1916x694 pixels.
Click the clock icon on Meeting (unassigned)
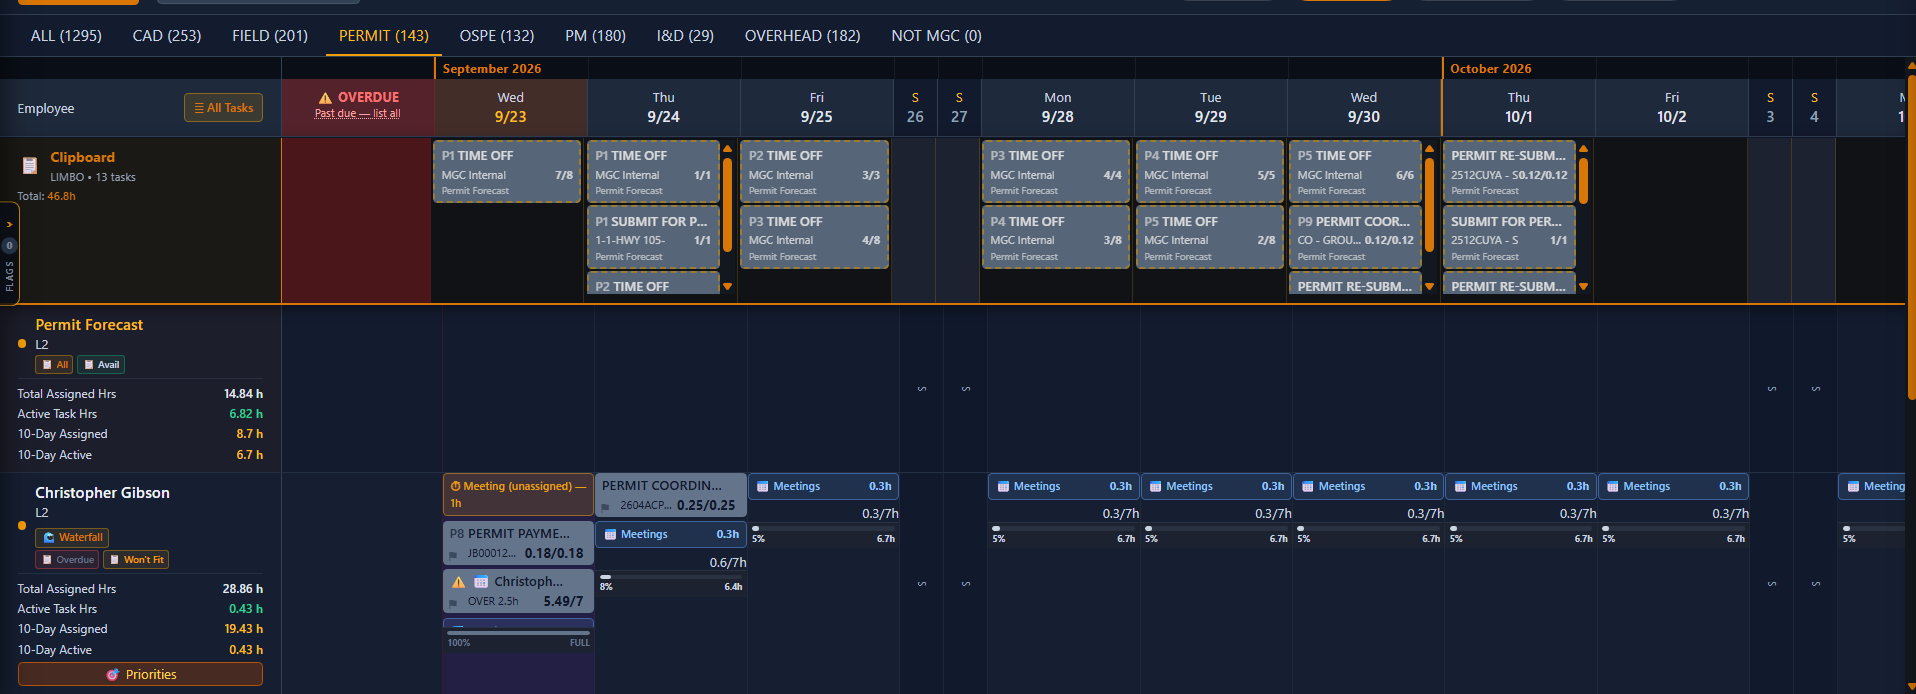click(455, 486)
